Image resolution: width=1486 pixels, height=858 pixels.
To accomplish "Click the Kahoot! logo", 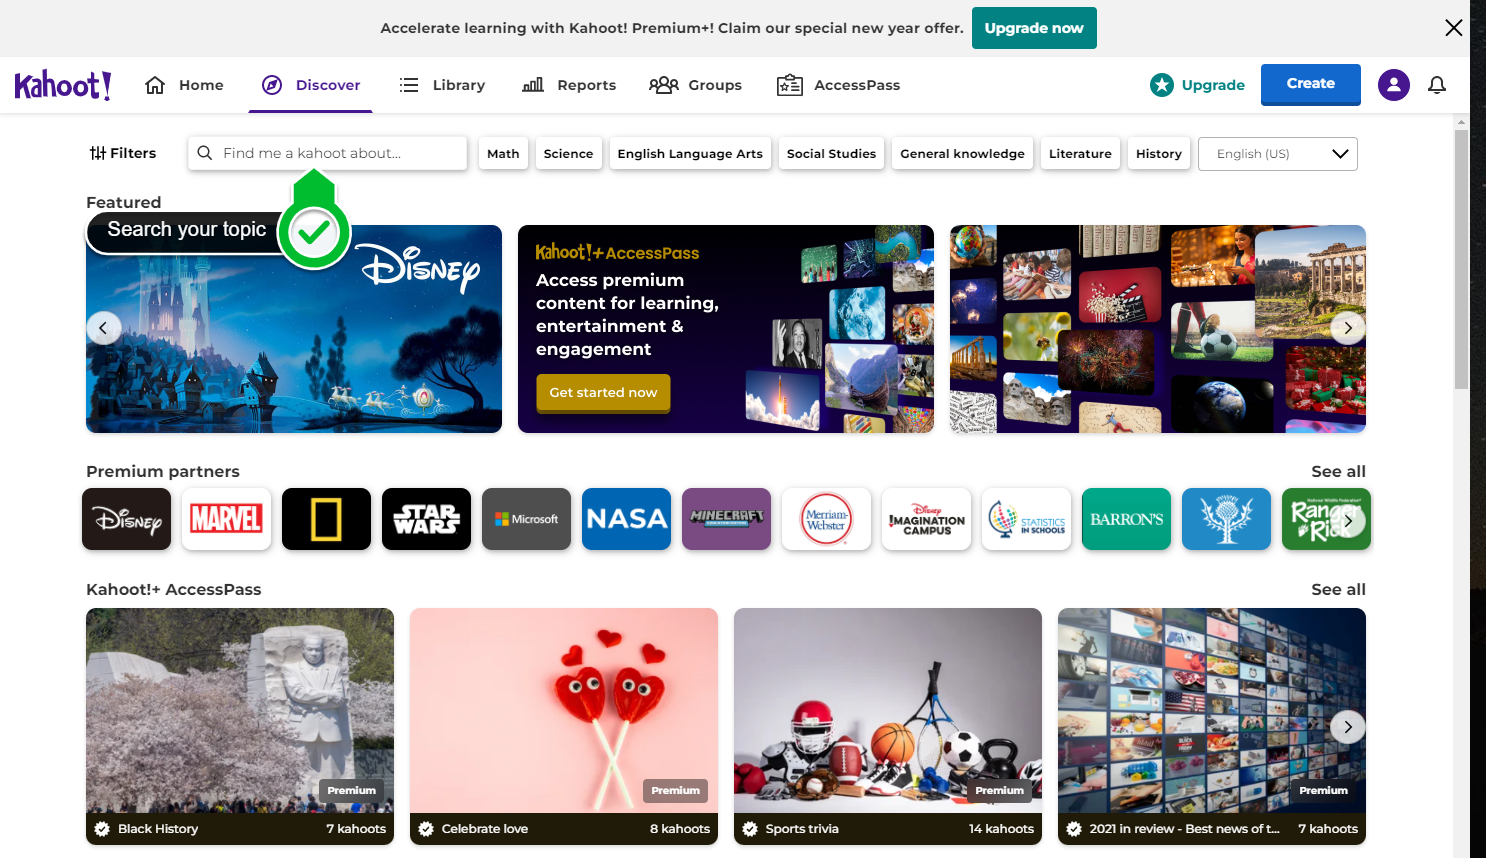I will 63,85.
